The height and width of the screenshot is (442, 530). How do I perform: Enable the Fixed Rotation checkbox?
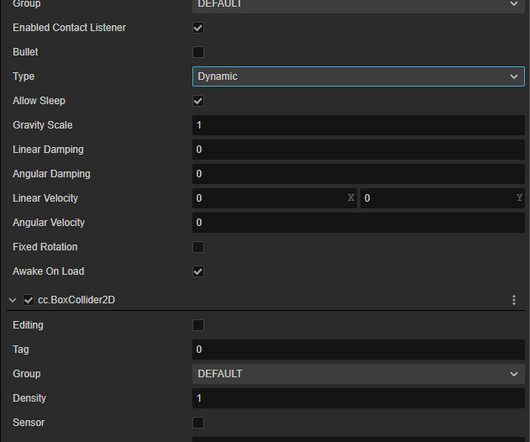[198, 247]
